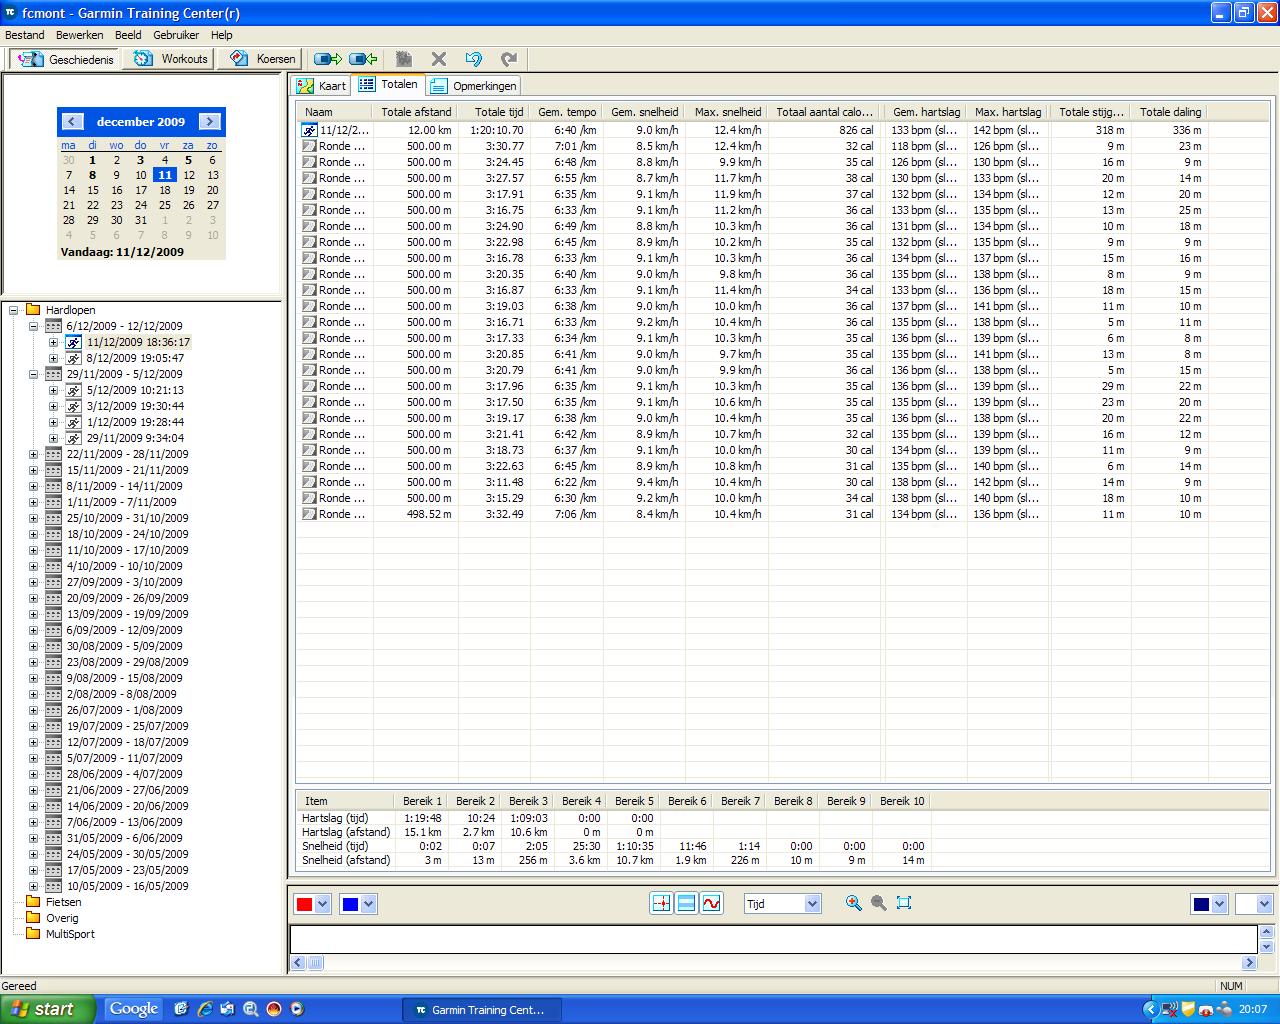Viewport: 1280px width, 1024px height.
Task: Click the activity icon in the 12.00 km row
Action: pos(310,130)
